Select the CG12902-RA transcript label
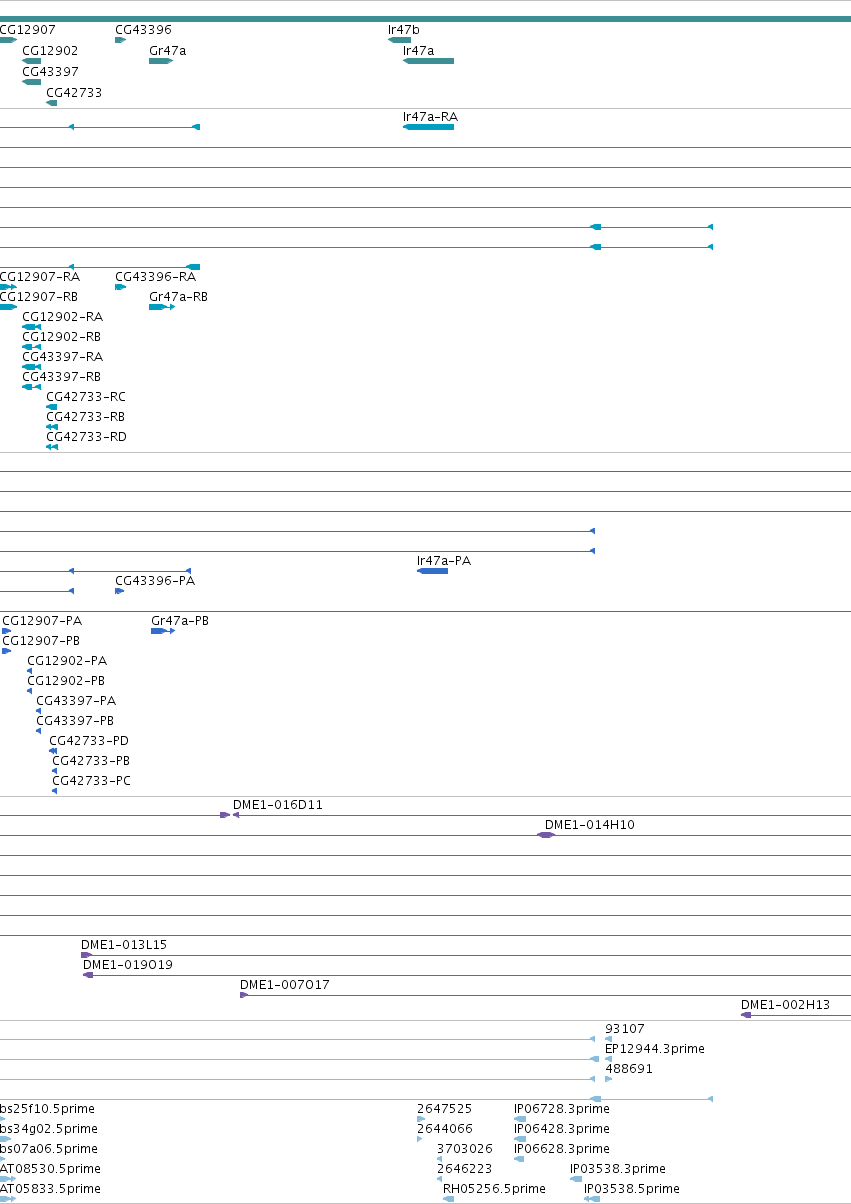This screenshot has width=851, height=1204. point(62,316)
